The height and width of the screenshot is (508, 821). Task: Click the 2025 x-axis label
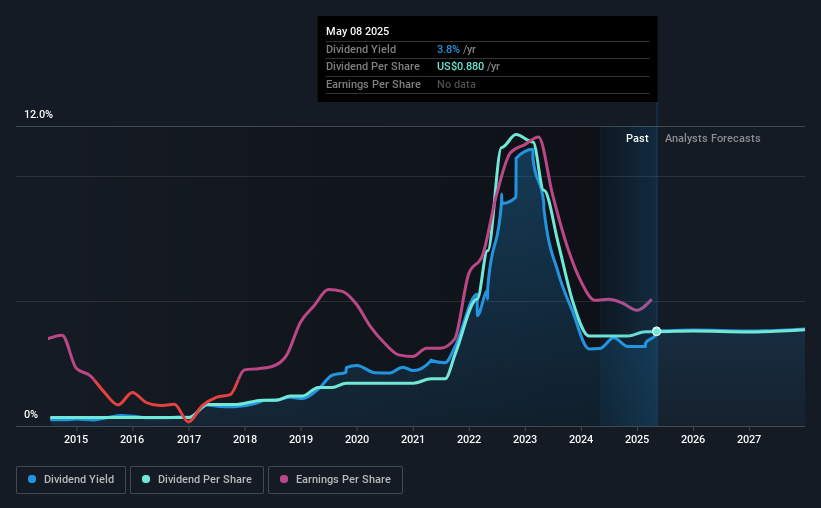(637, 439)
